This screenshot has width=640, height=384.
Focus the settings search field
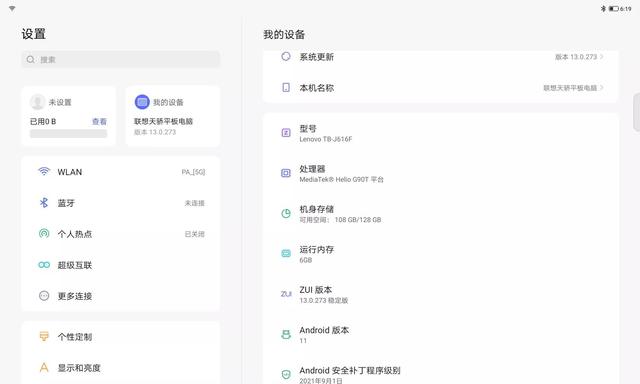click(121, 60)
